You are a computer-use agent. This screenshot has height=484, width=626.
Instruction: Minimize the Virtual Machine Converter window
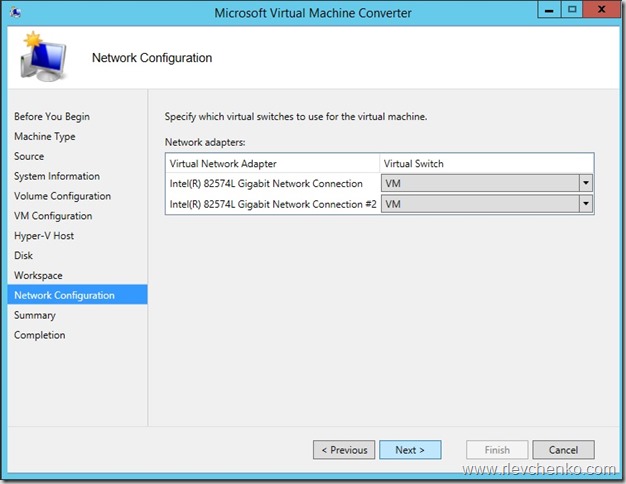point(549,10)
